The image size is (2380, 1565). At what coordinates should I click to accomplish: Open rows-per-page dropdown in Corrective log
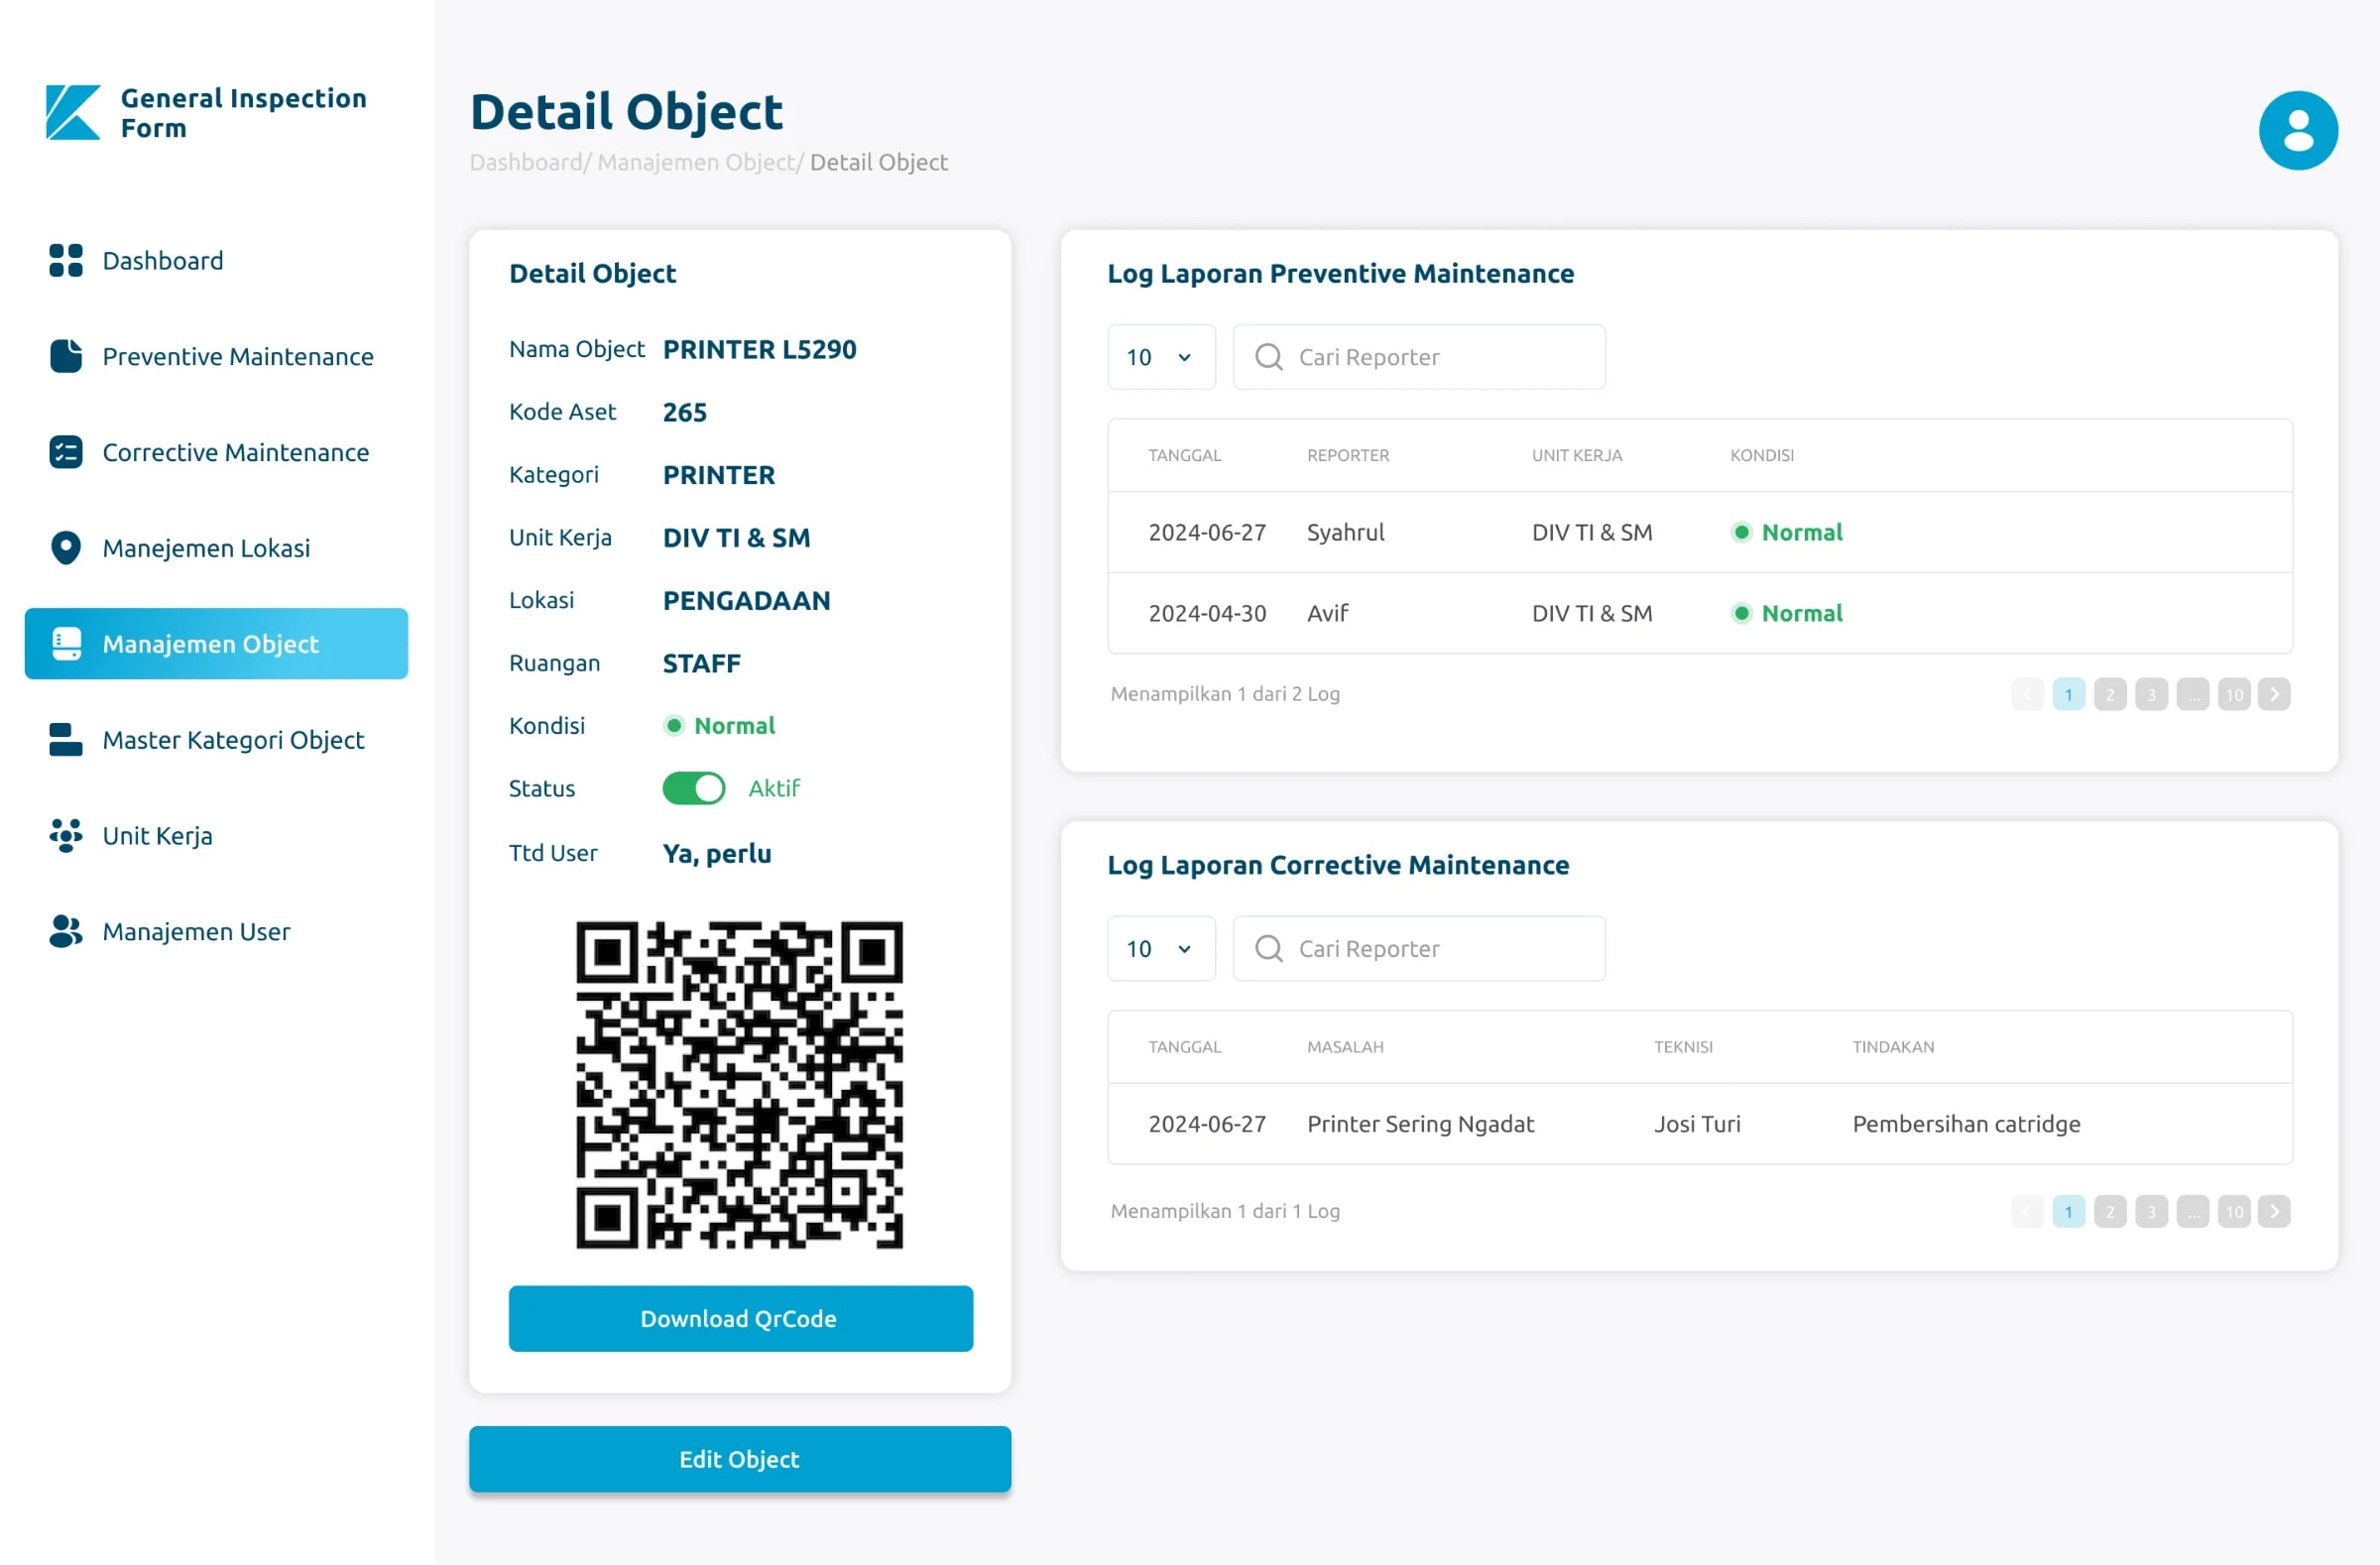1161,948
